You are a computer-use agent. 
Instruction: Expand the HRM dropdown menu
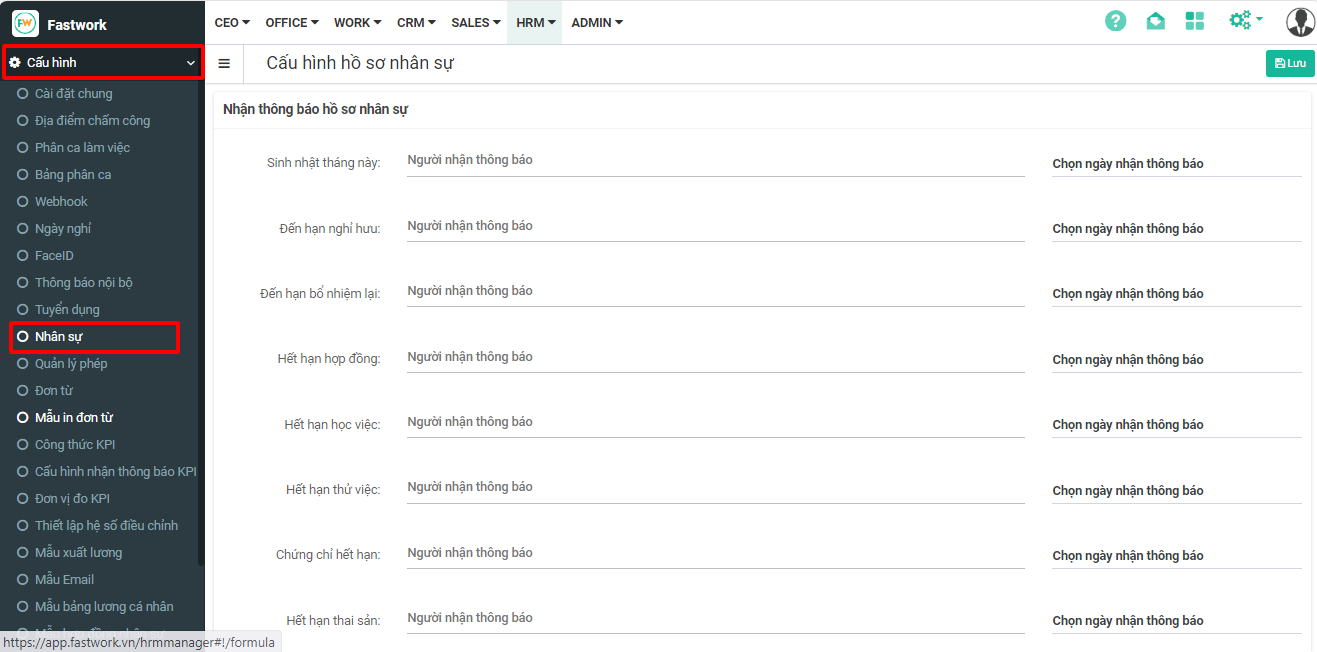[x=535, y=22]
